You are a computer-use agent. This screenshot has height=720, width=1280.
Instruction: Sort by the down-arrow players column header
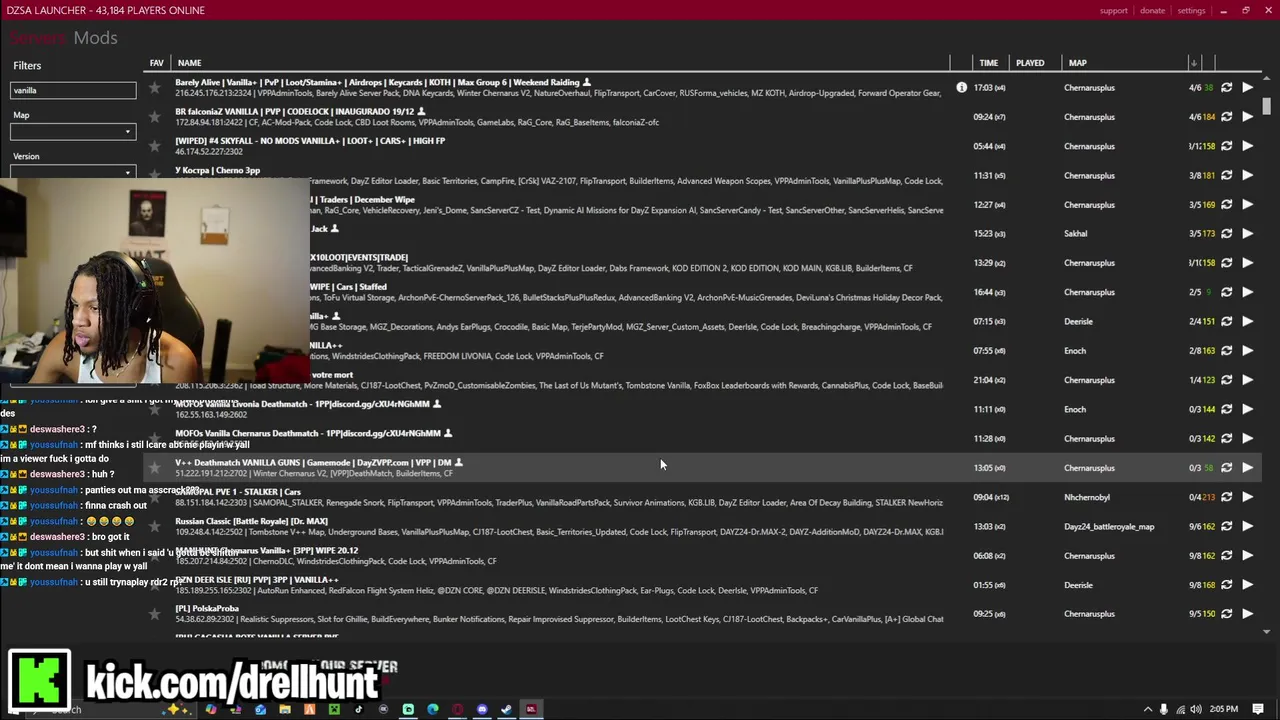[x=1193, y=63]
